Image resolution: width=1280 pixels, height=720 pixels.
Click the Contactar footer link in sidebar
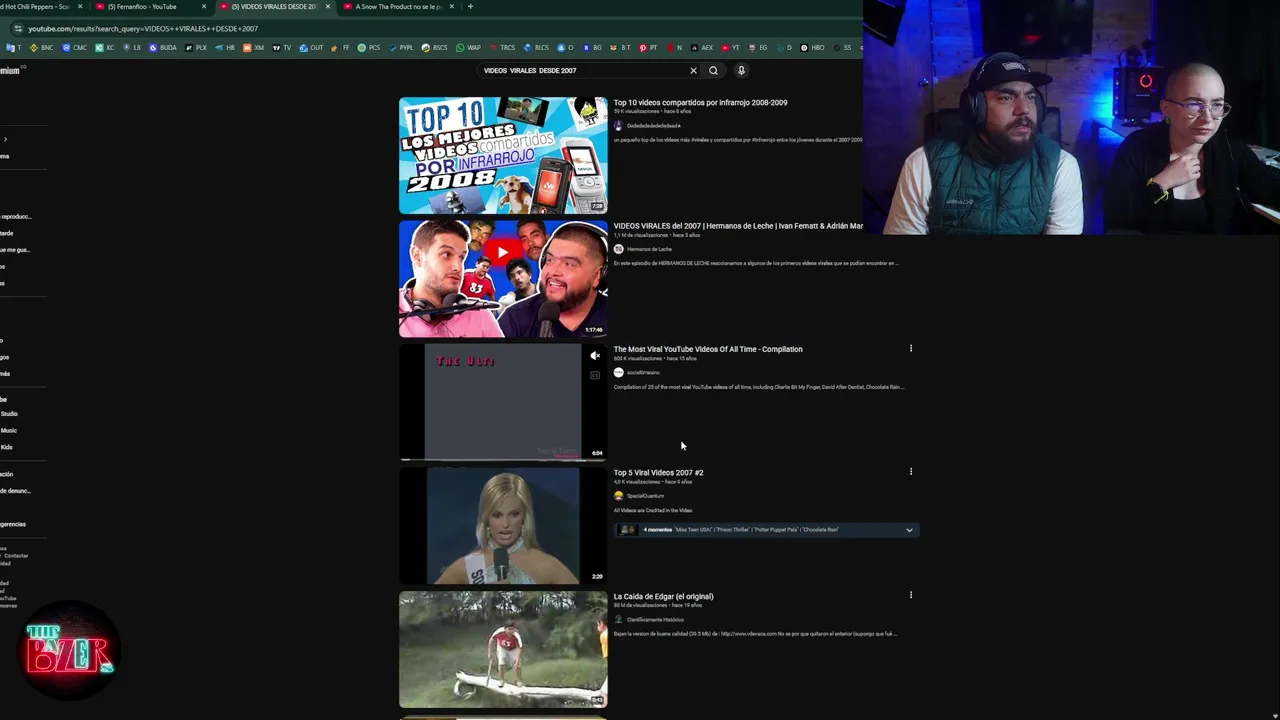coord(16,555)
